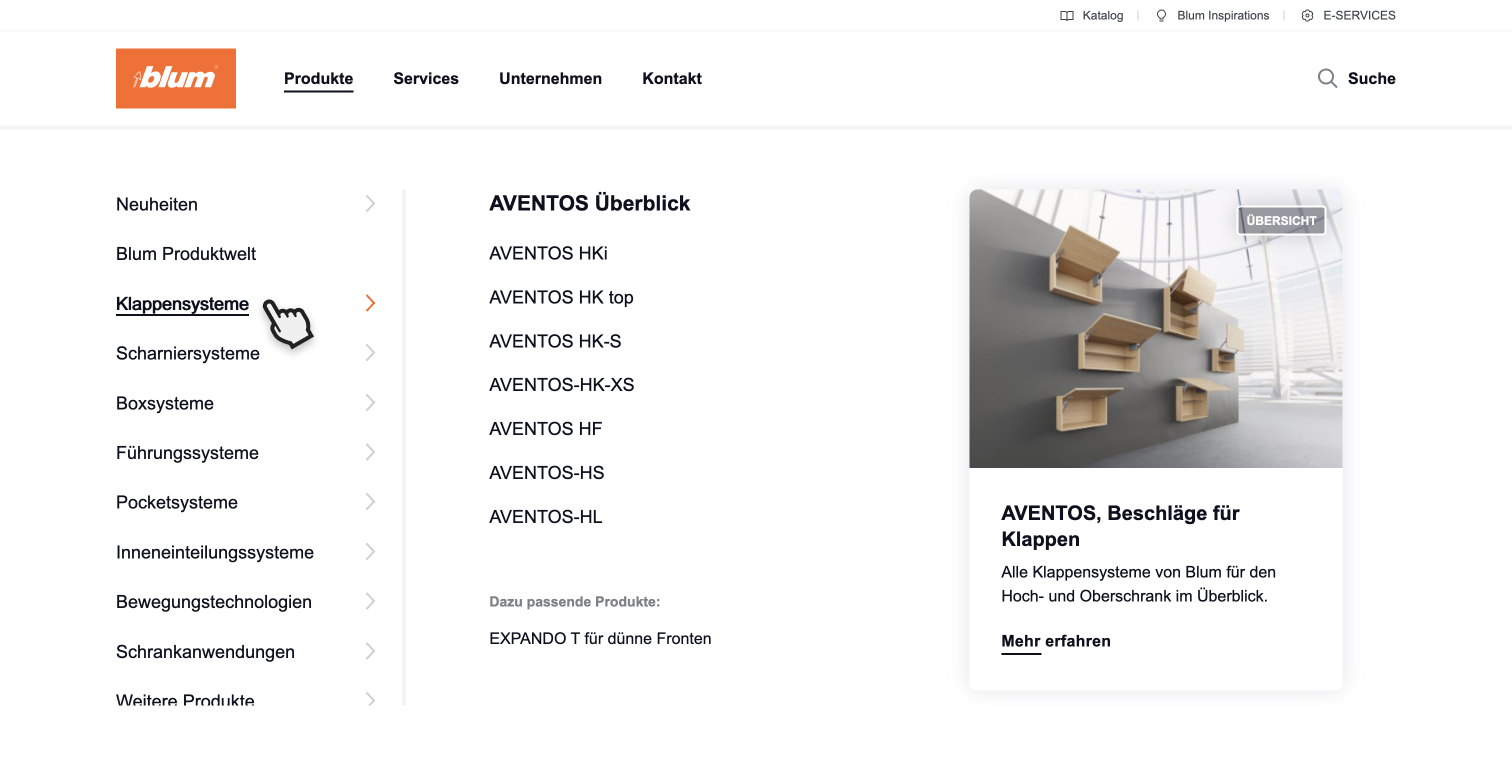Select Neuheiten category
The height and width of the screenshot is (758, 1512).
(x=157, y=204)
